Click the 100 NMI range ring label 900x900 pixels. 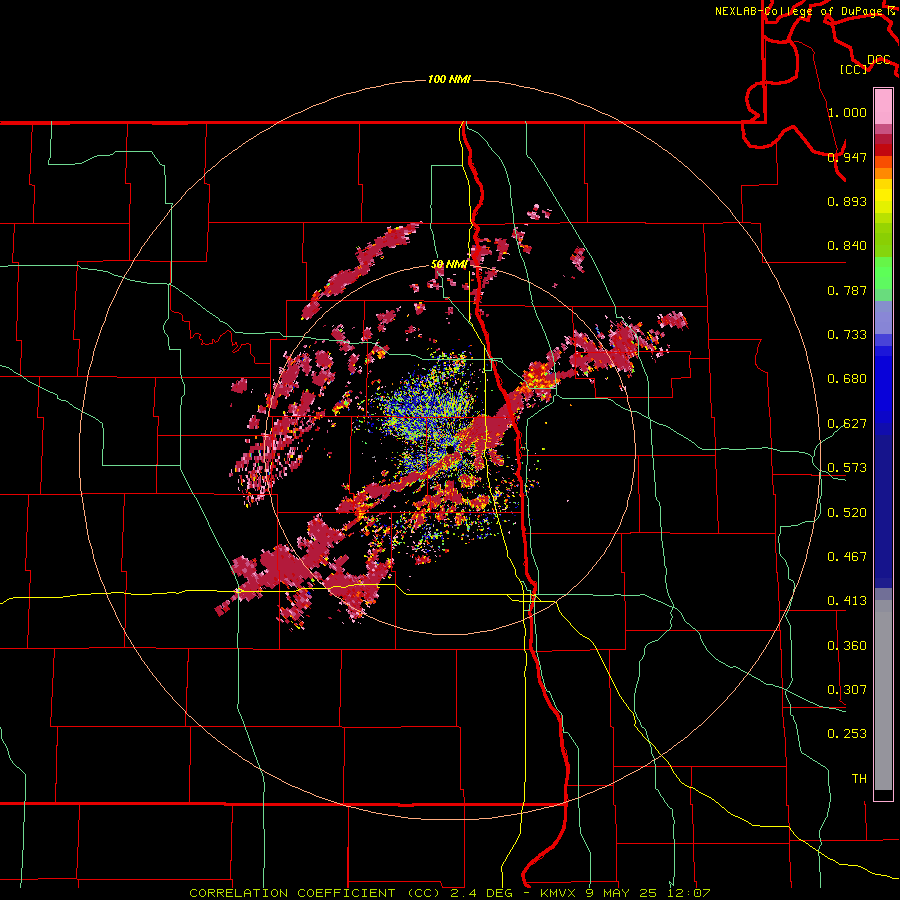point(449,79)
